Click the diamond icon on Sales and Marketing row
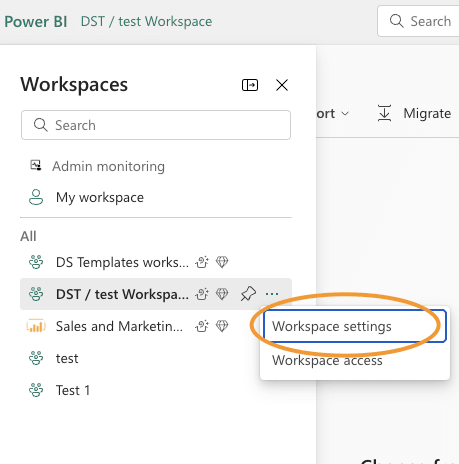The width and height of the screenshot is (459, 464). pos(222,326)
